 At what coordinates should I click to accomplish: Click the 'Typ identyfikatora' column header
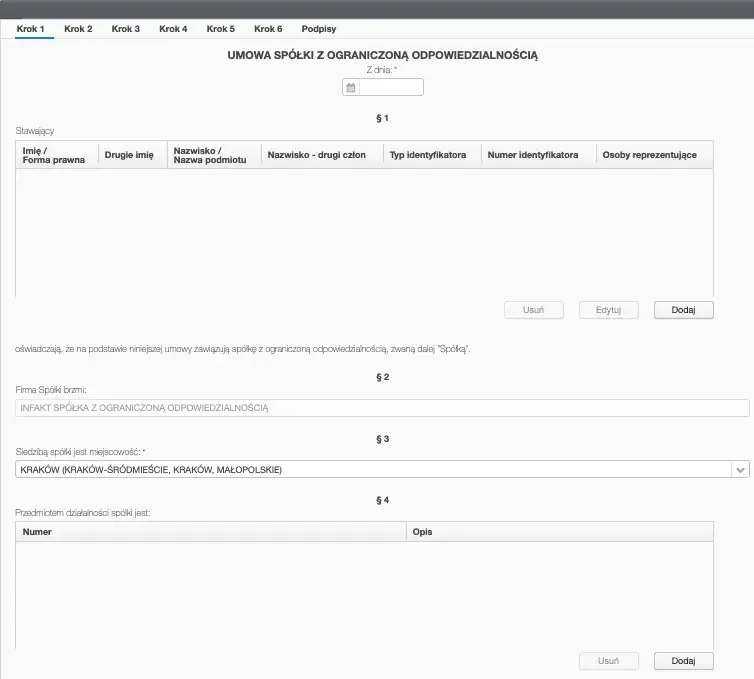coord(431,155)
